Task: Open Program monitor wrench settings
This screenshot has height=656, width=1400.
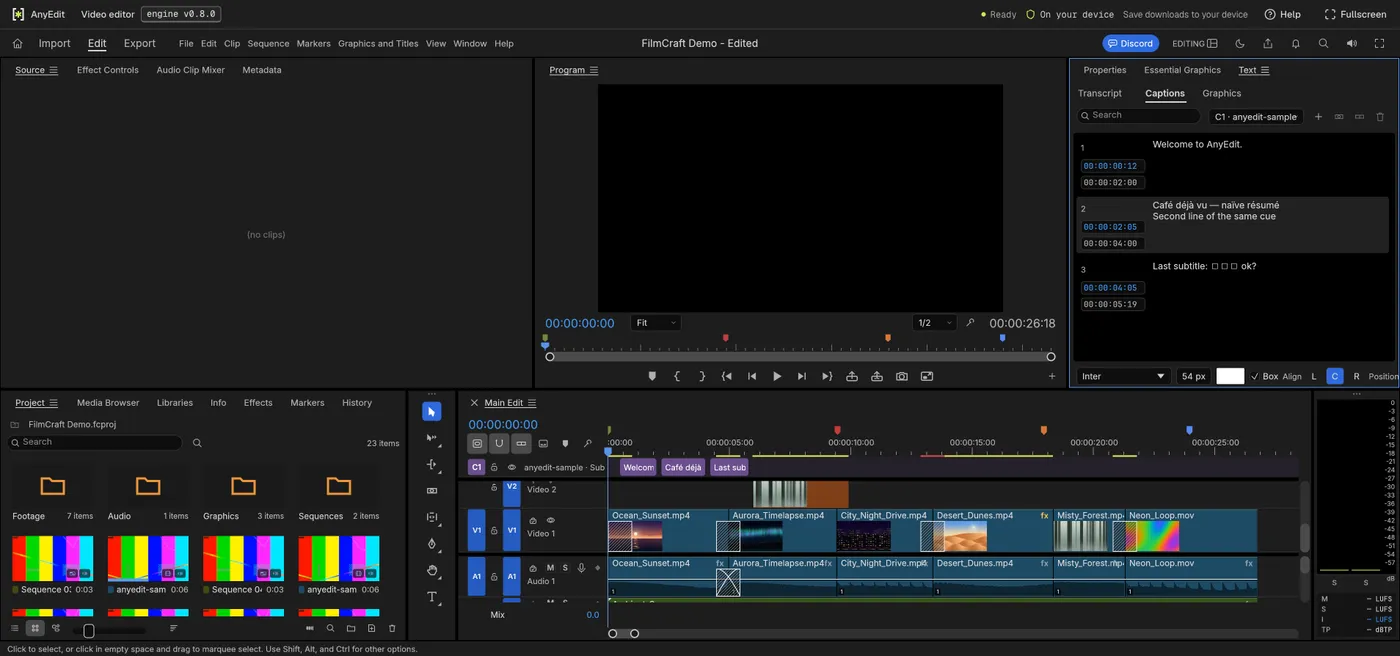Action: [970, 323]
